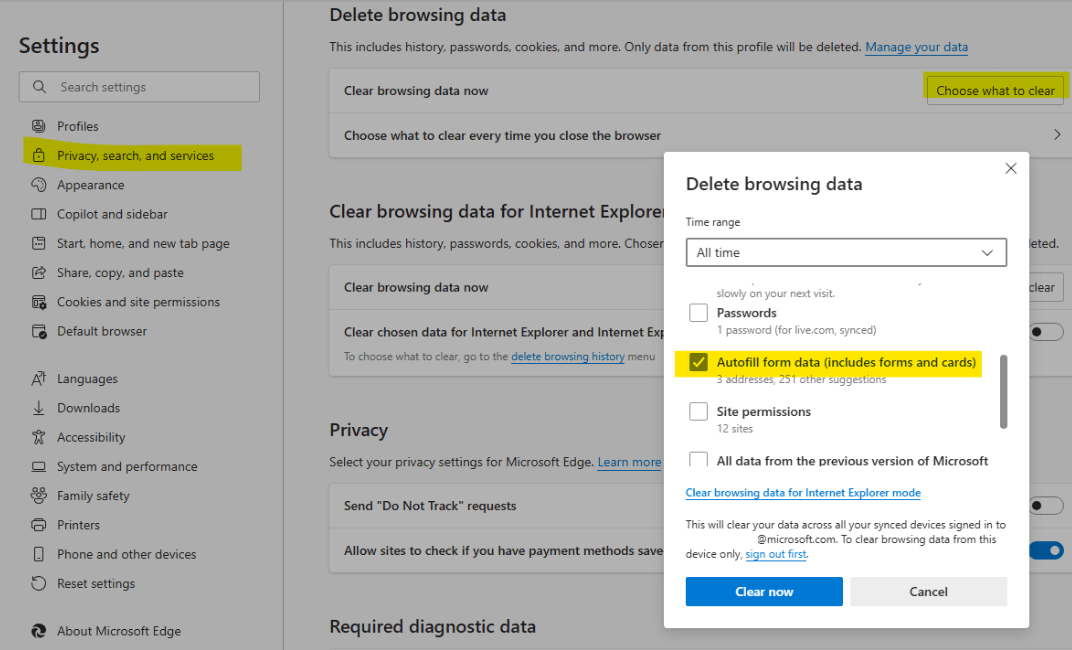
Task: Check the Site permissions box
Action: (697, 411)
